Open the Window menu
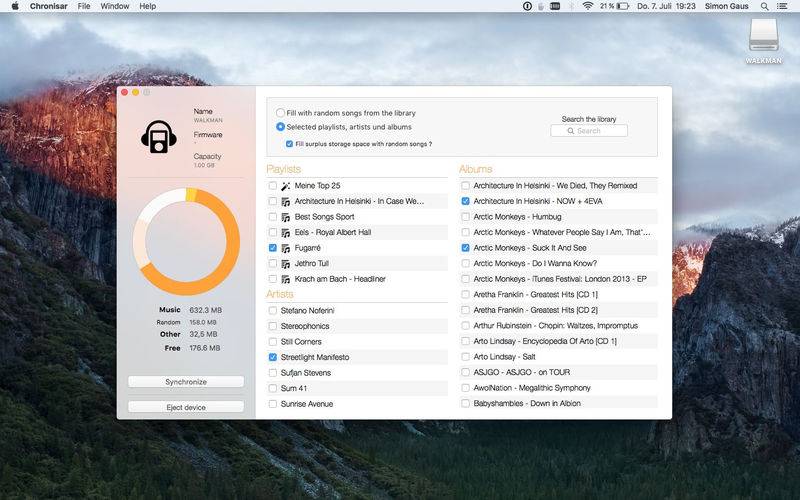The image size is (800, 500). (x=114, y=6)
